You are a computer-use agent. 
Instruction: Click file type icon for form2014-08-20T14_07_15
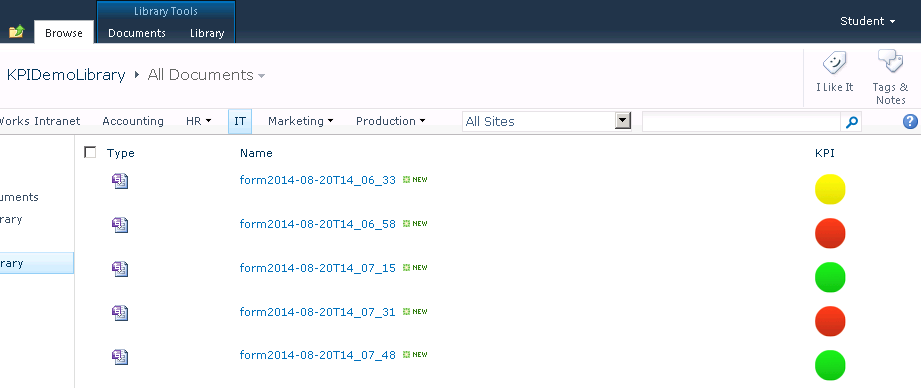pyautogui.click(x=120, y=269)
